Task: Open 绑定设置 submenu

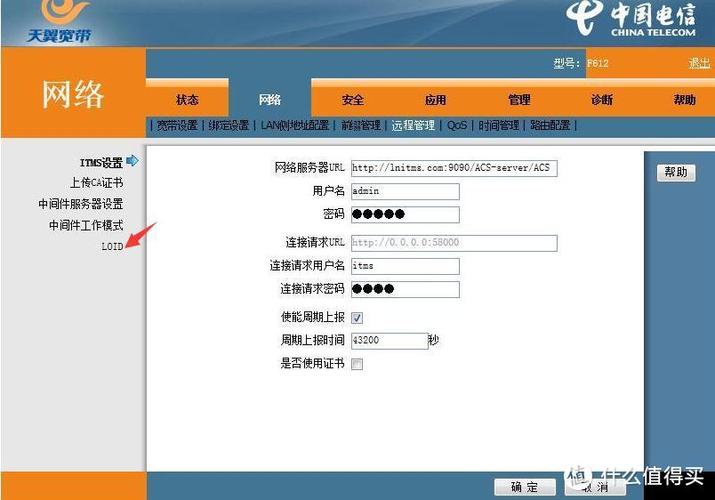Action: point(228,125)
